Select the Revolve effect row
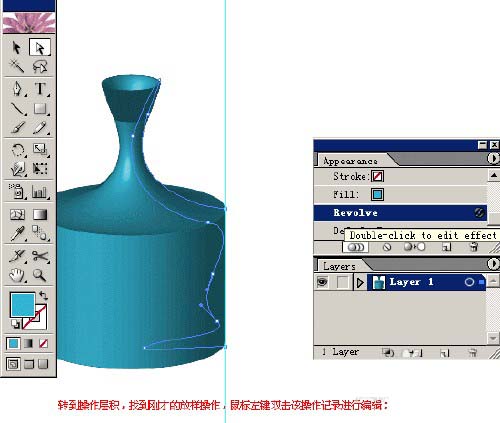The width and height of the screenshot is (500, 423). click(400, 213)
